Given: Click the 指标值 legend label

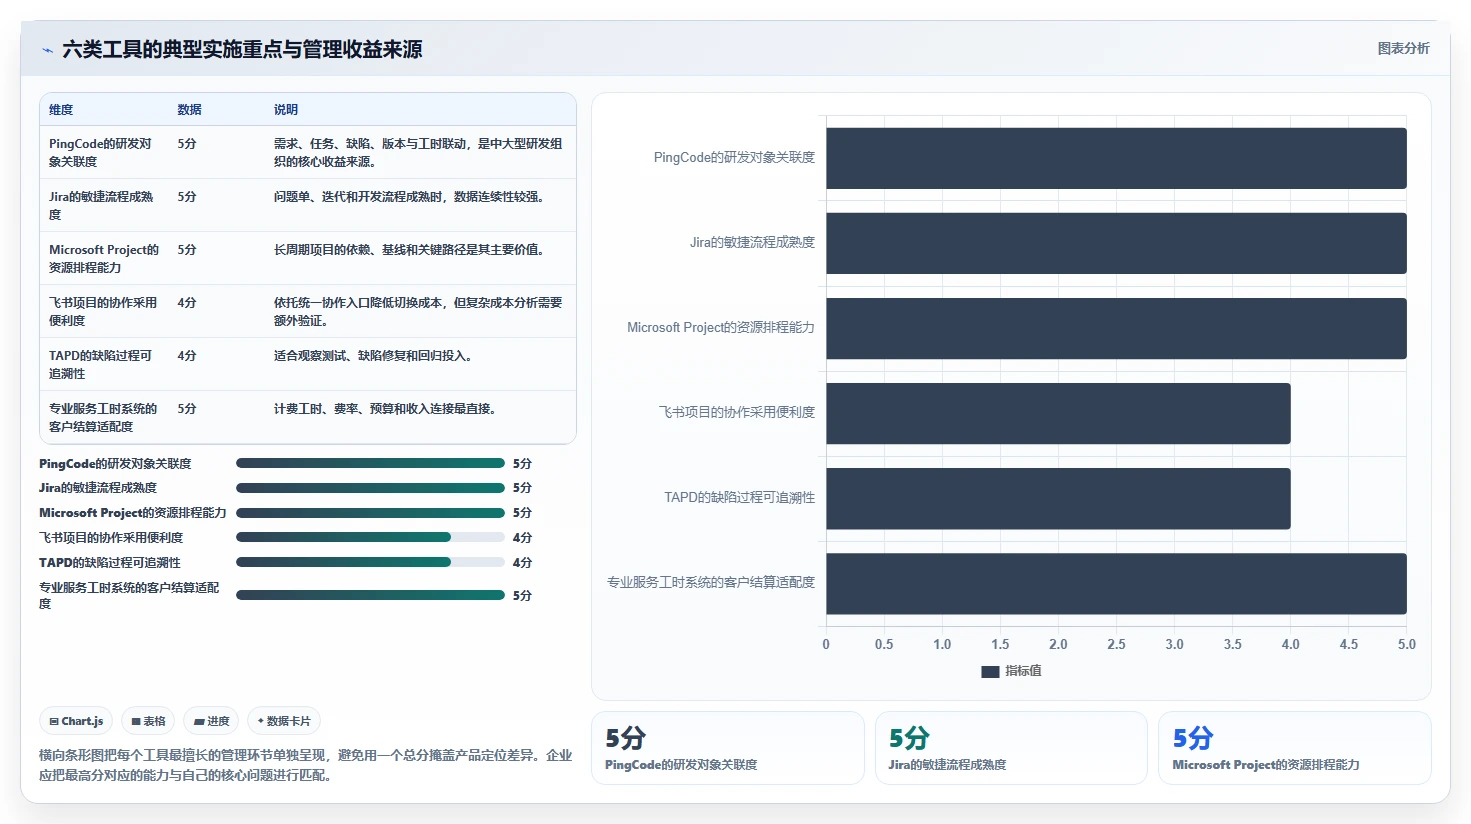Looking at the screenshot, I should tap(1023, 671).
